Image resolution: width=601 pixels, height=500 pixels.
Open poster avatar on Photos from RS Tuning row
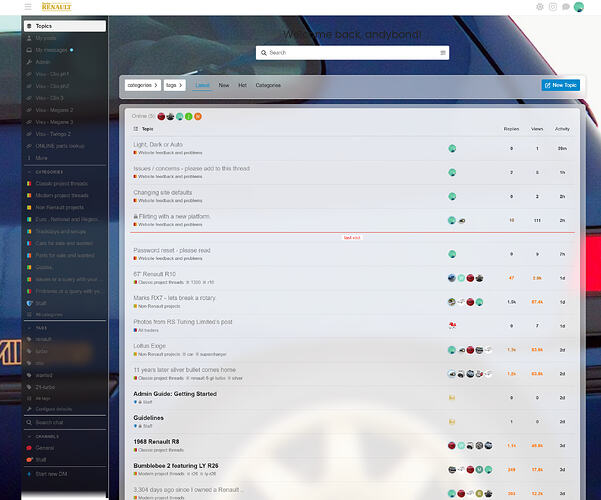coord(452,326)
